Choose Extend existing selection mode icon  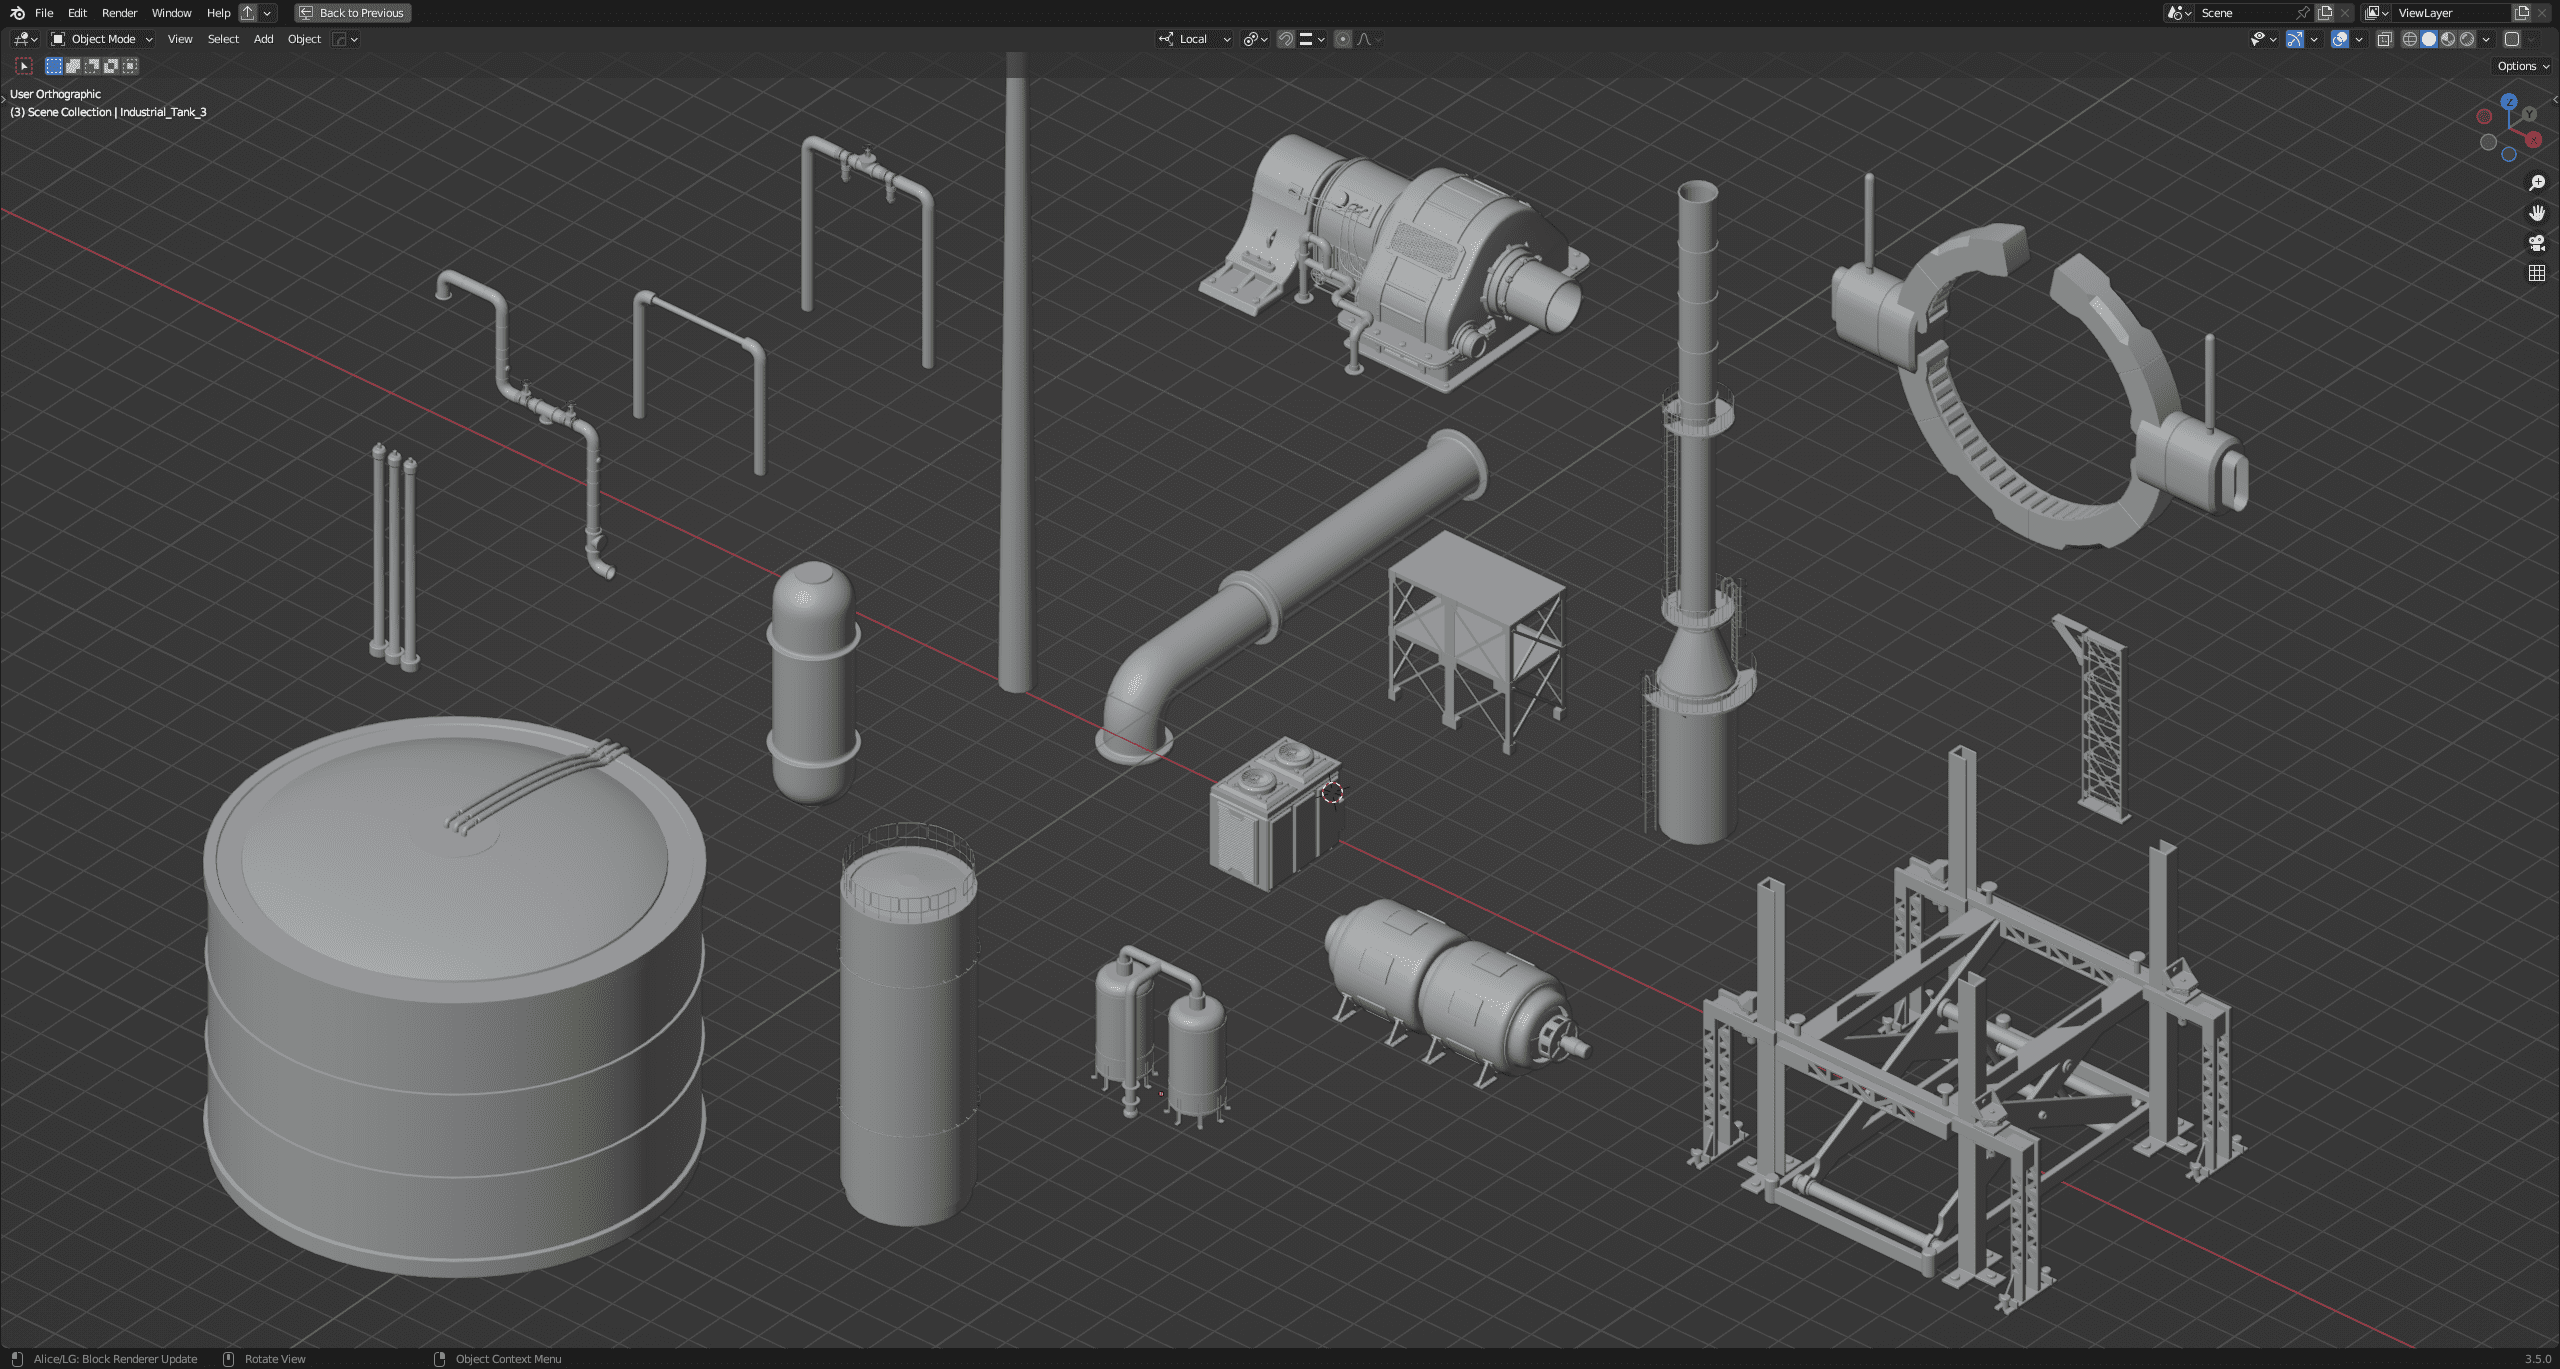[73, 66]
